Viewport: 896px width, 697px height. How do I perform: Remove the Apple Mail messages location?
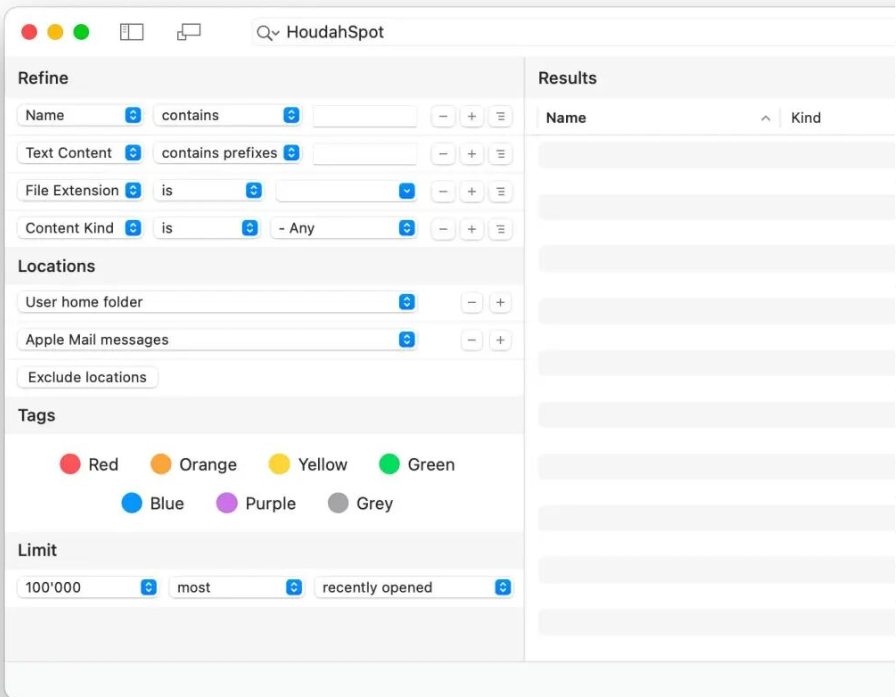pos(471,341)
